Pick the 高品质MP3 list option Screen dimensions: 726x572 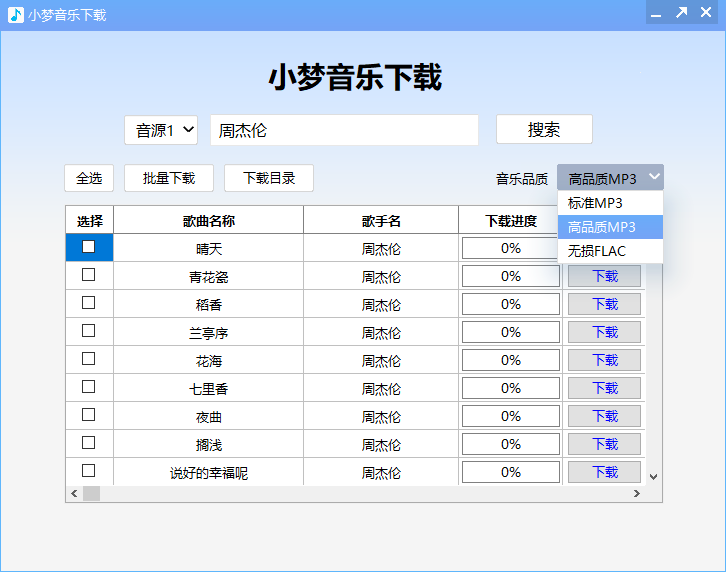602,227
